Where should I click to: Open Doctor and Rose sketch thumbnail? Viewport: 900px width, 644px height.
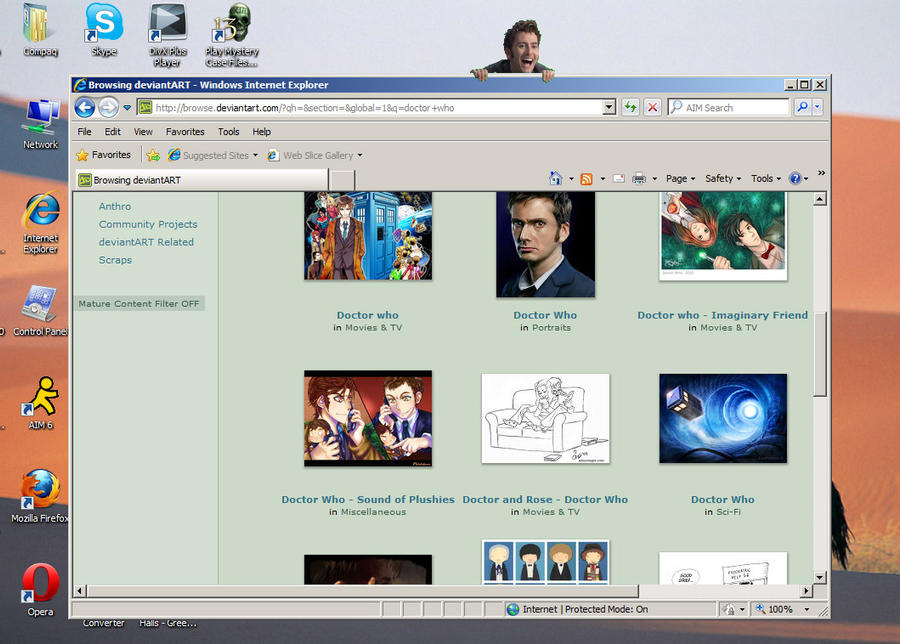[x=545, y=418]
